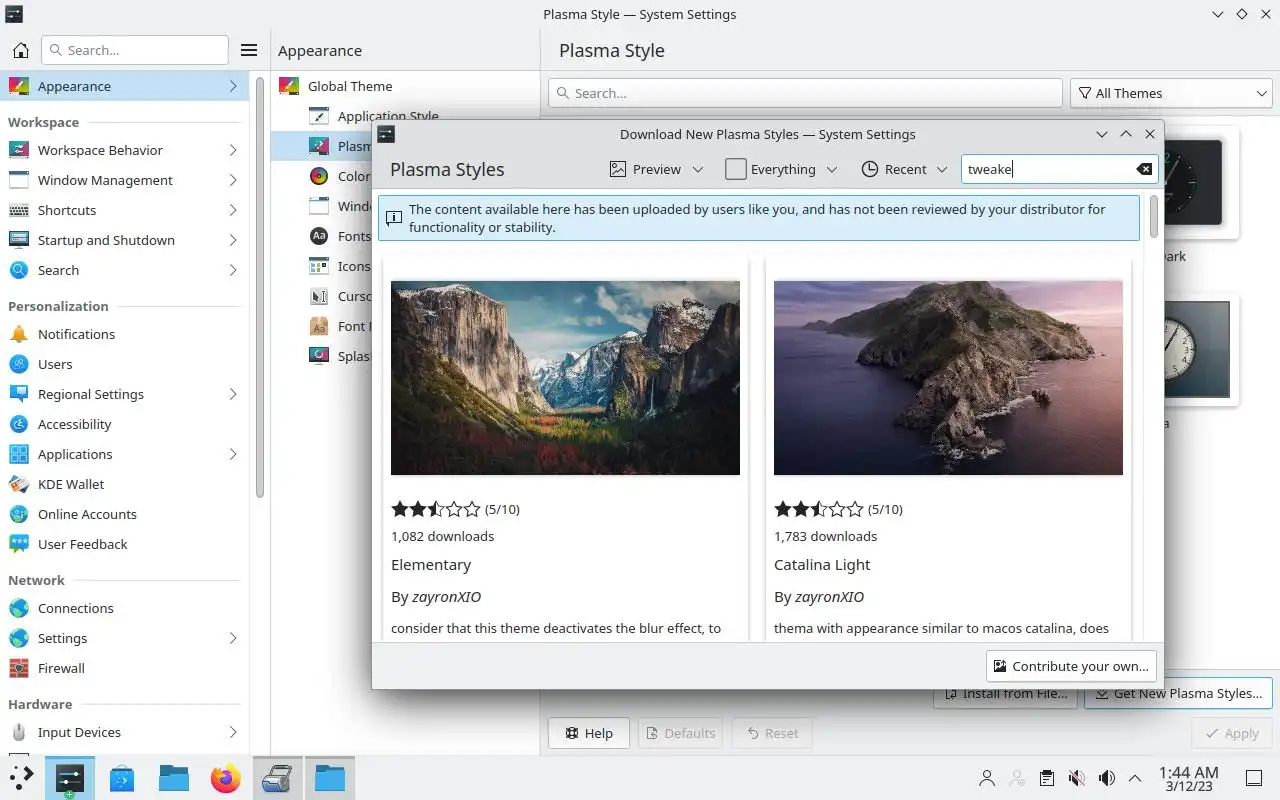Open the application launcher in taskbar
1280x800 pixels.
(21, 778)
